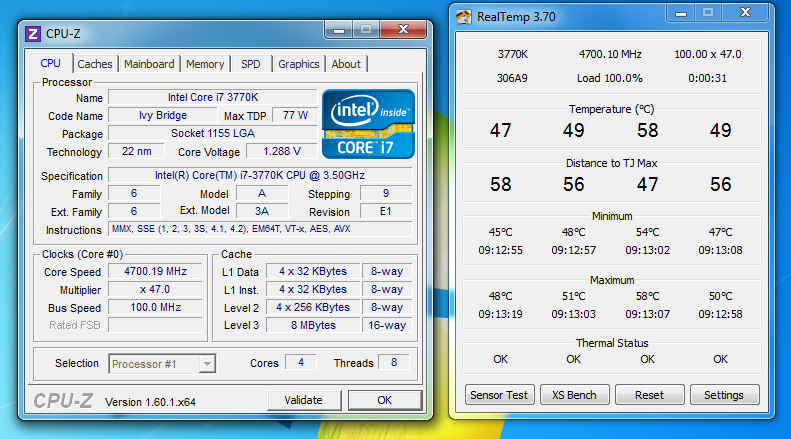The height and width of the screenshot is (439, 791).
Task: Open the Mainboard tab
Action: click(149, 64)
